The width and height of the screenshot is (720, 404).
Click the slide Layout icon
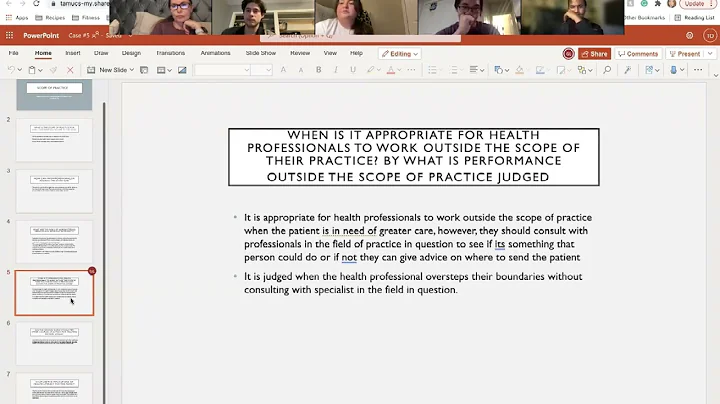161,70
